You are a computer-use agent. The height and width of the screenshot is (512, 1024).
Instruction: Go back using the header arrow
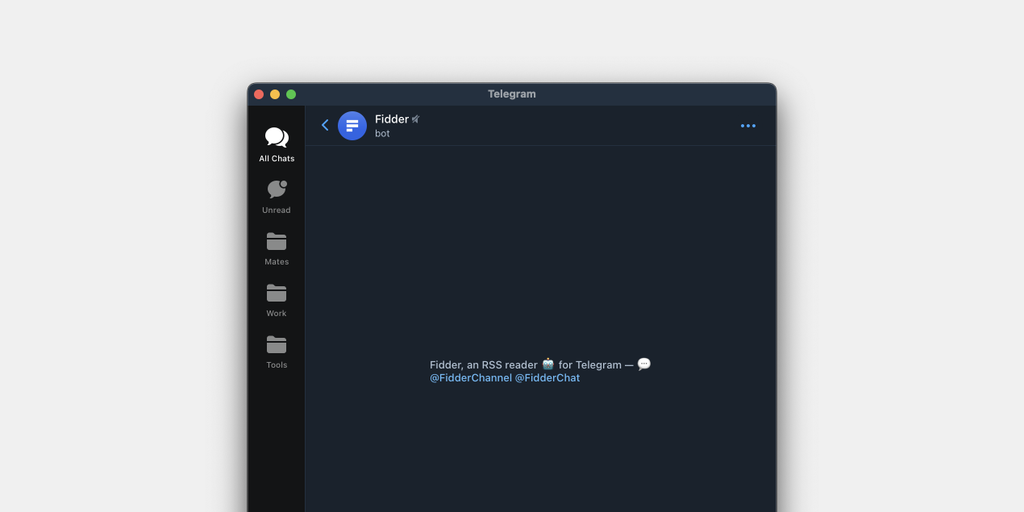point(325,125)
